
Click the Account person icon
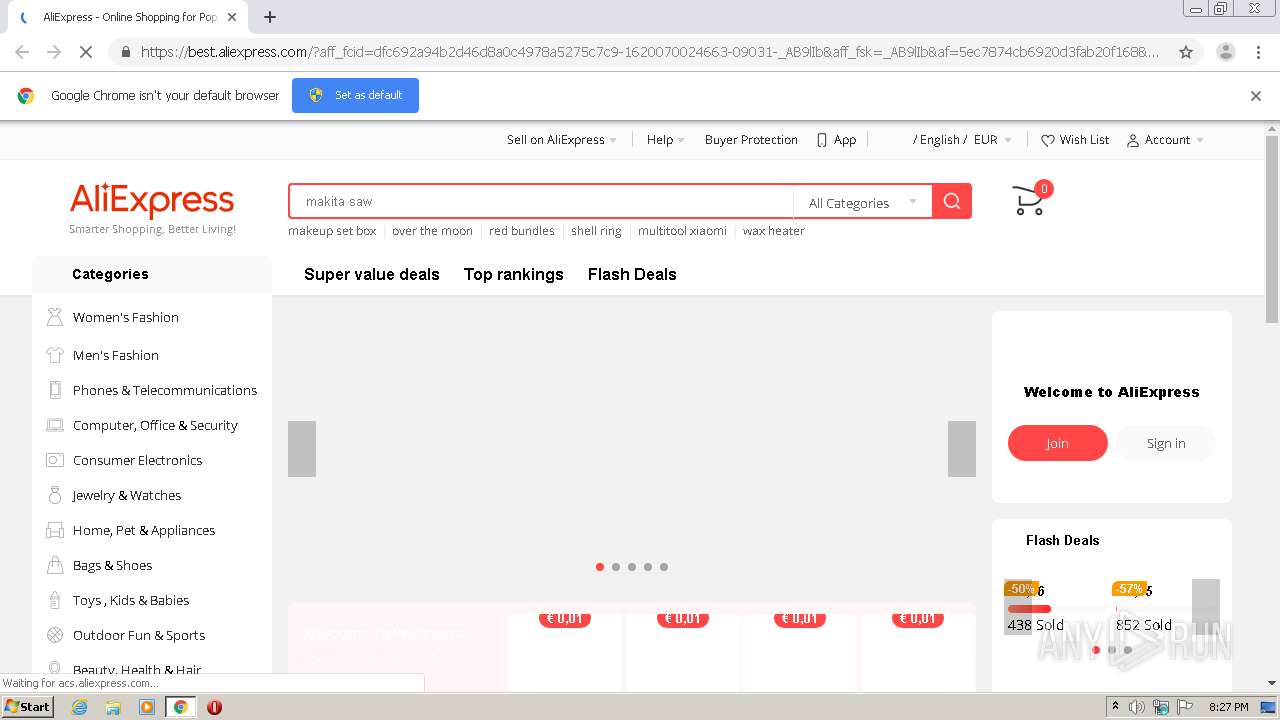[1132, 140]
